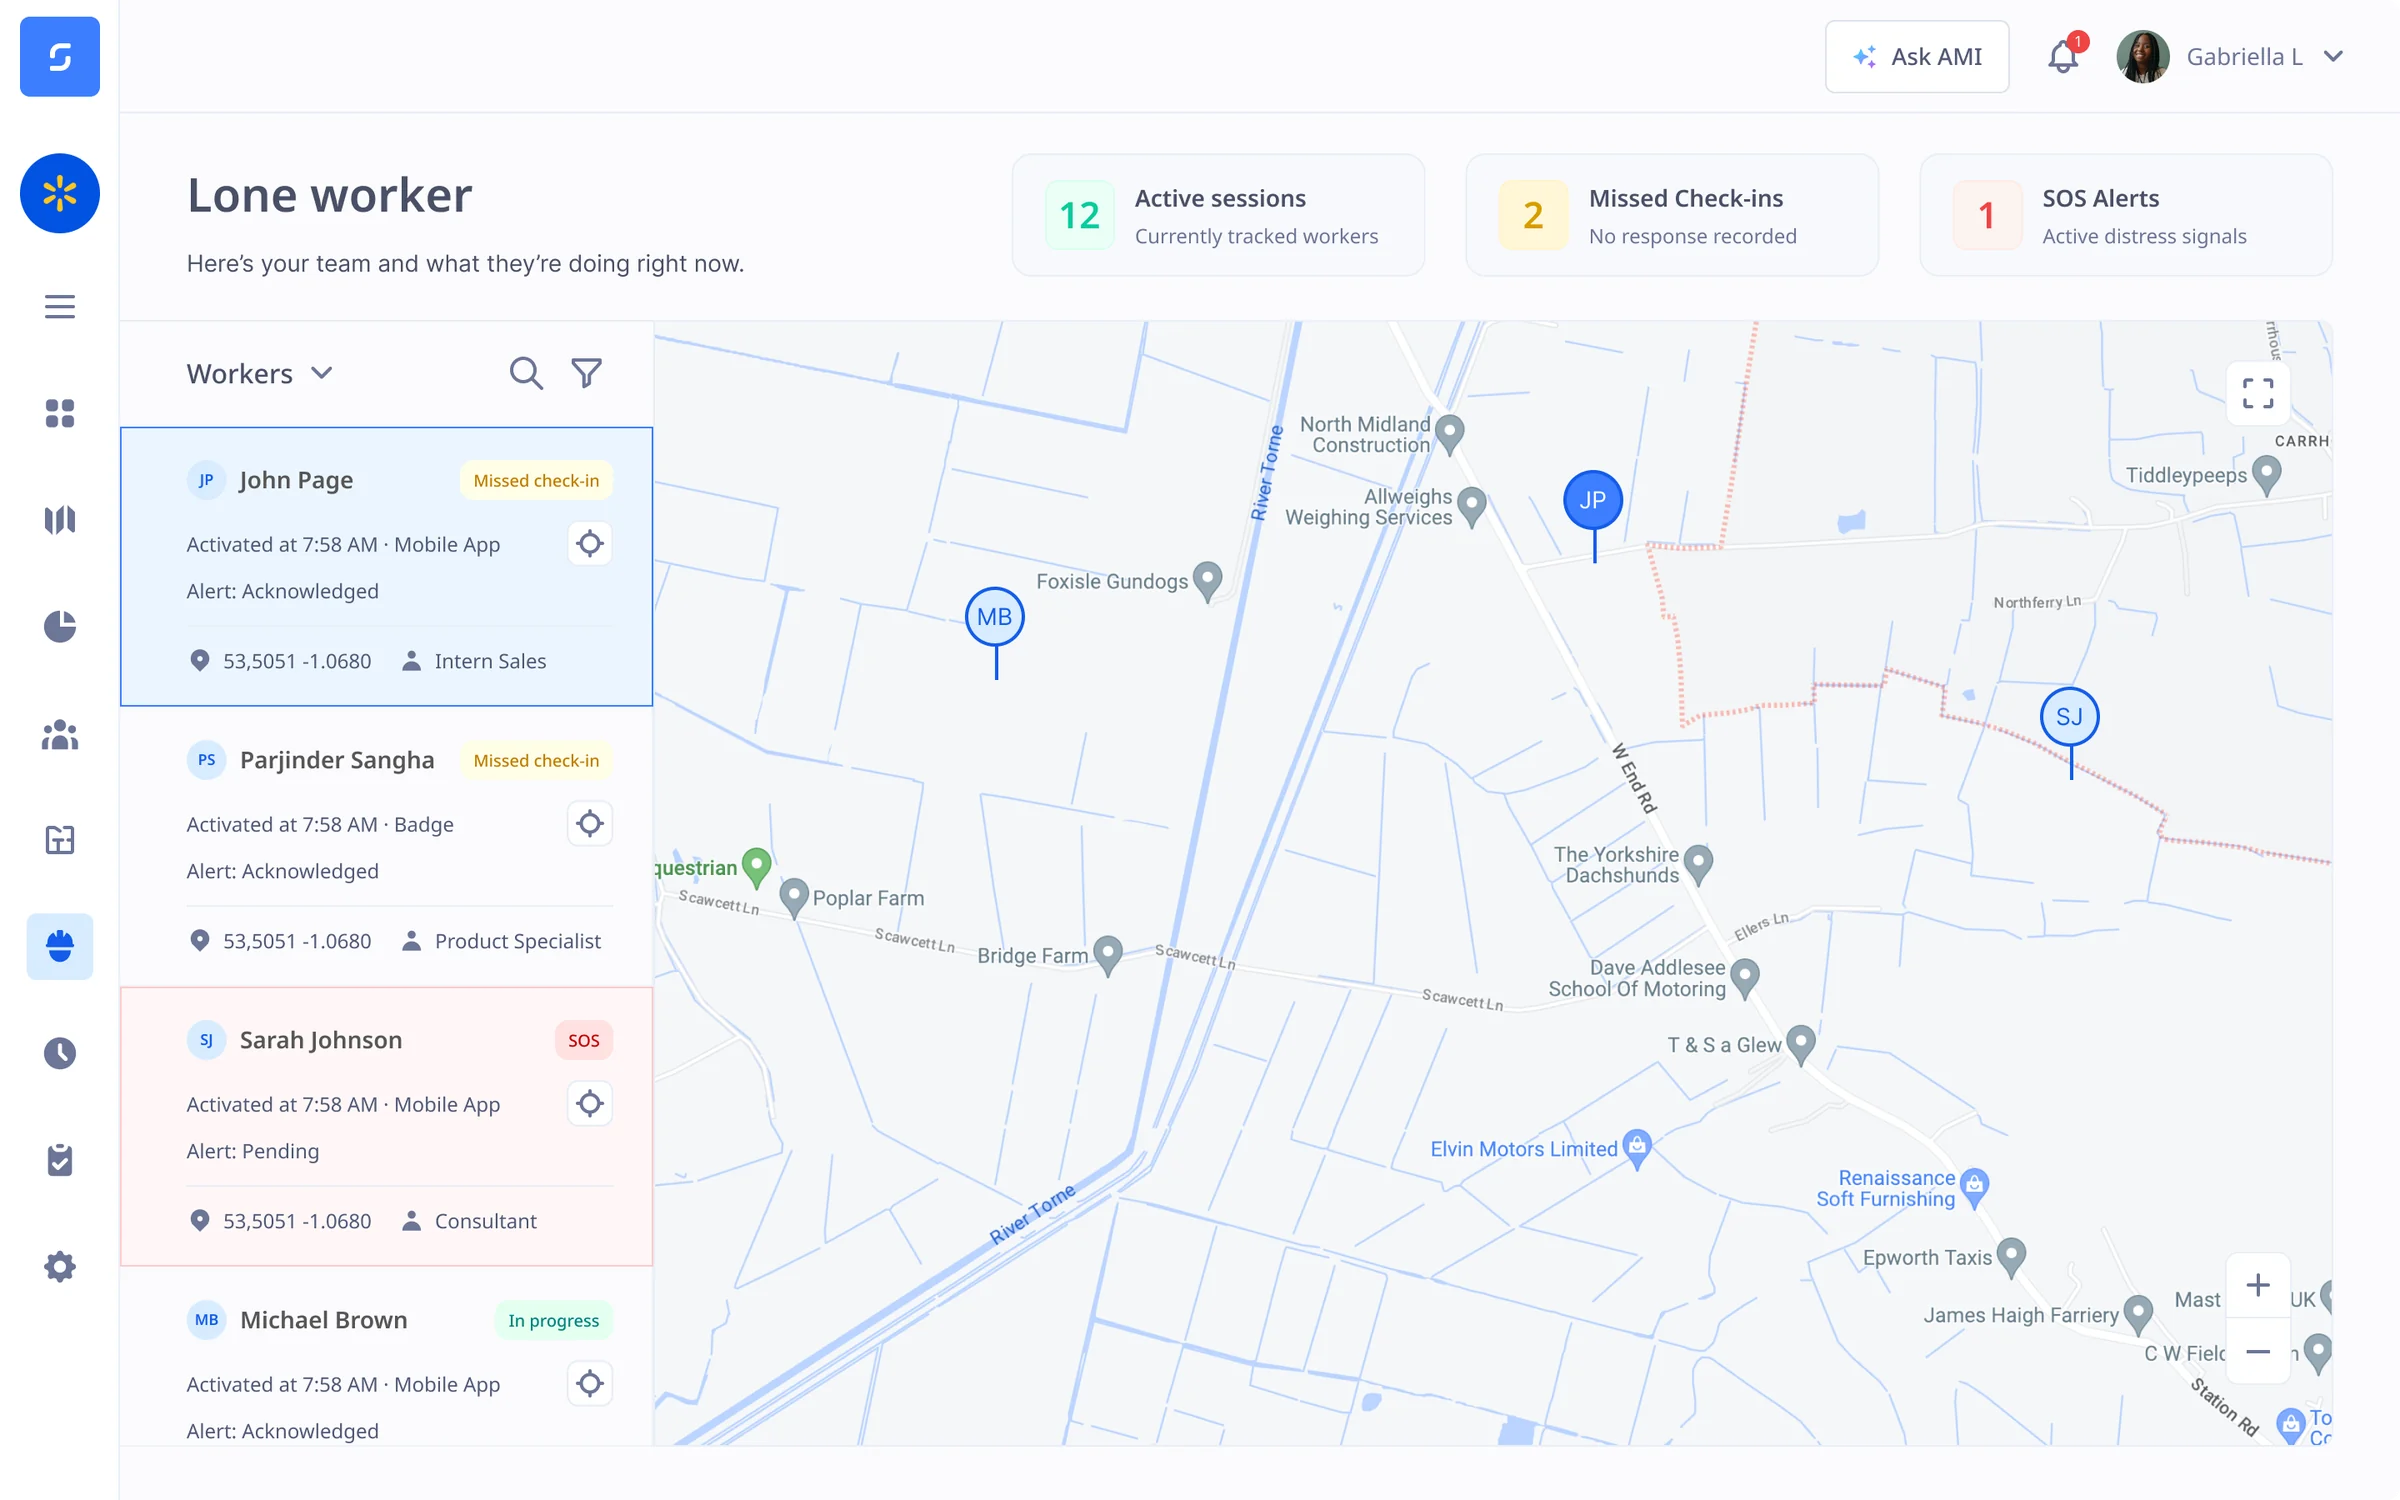Locate John Page on the map
This screenshot has width=2400, height=1500.
590,544
